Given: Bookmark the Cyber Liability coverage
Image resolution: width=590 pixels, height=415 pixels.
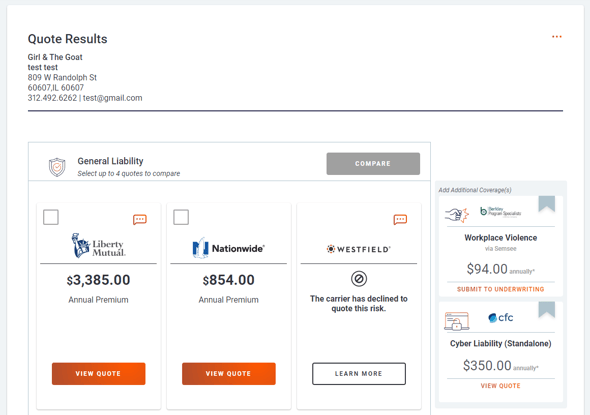Looking at the screenshot, I should (x=546, y=309).
